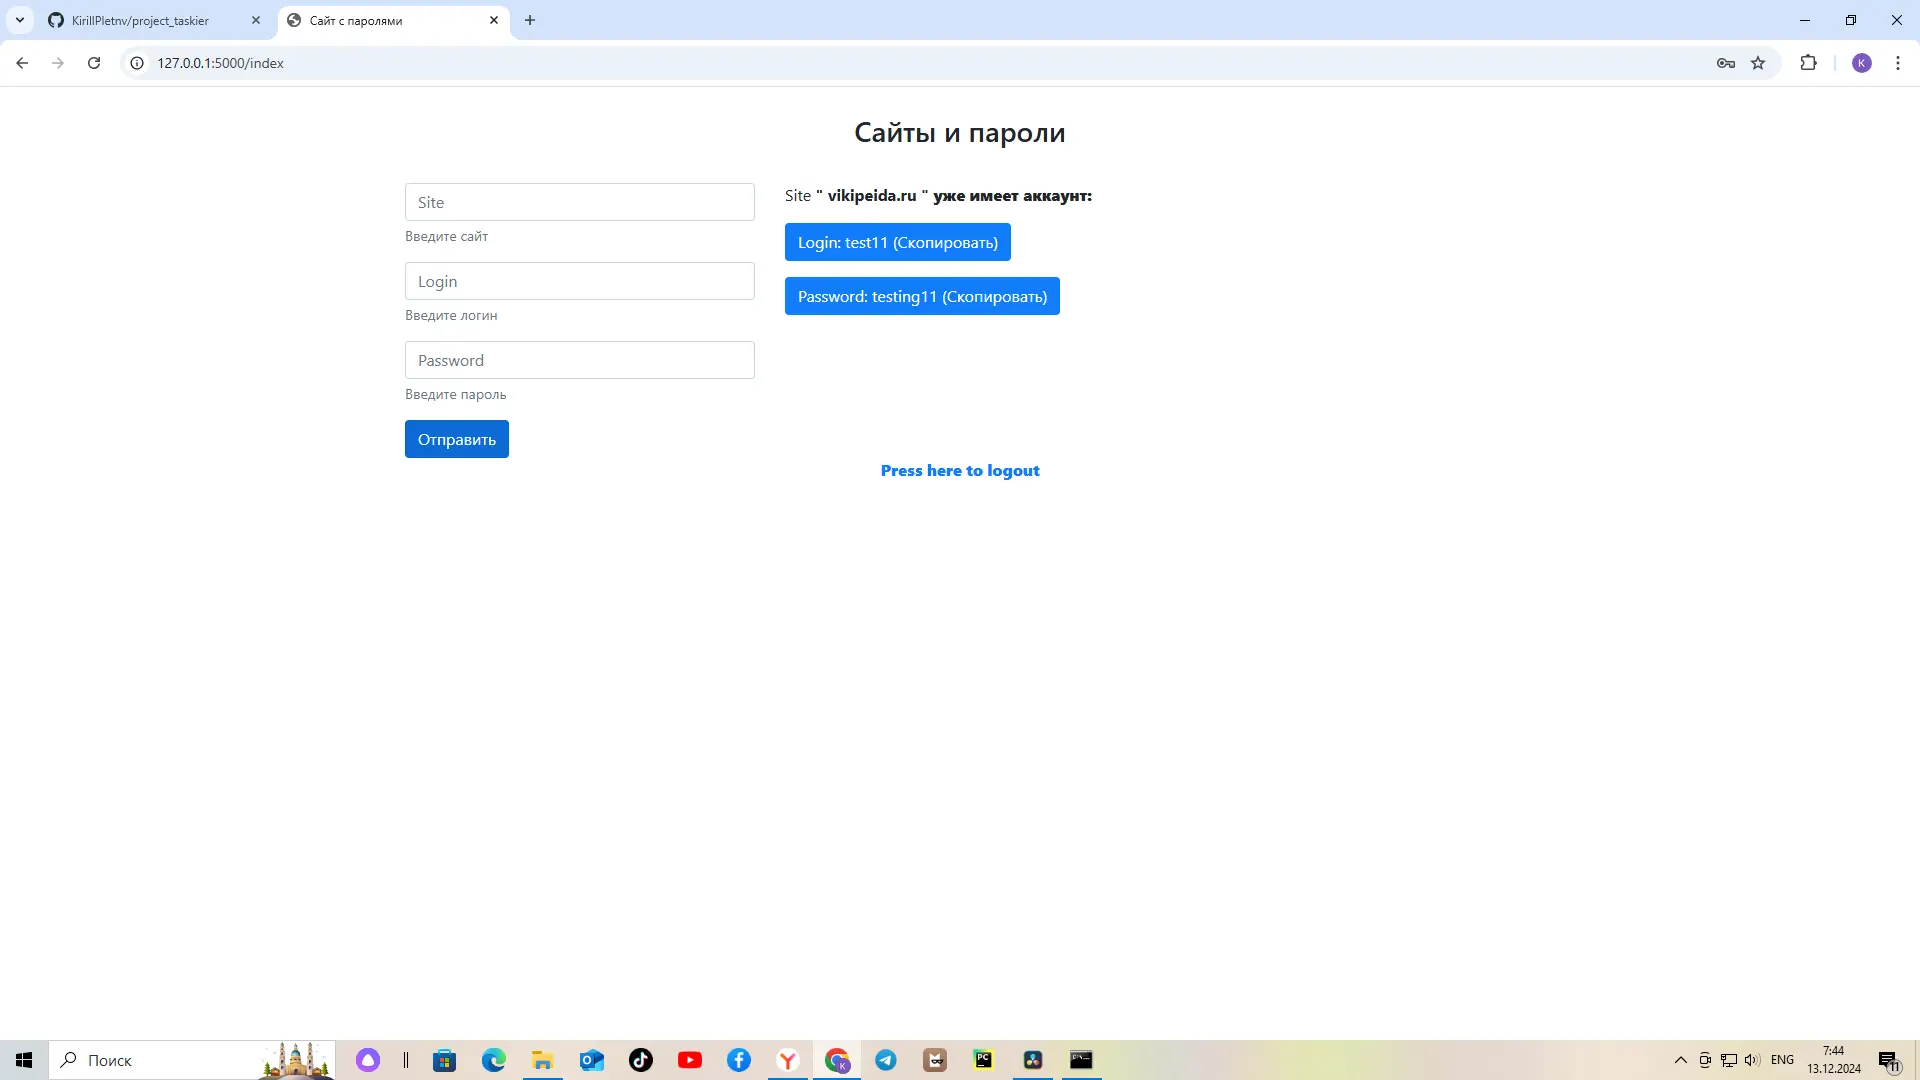Open new tab with plus button

[x=530, y=20]
